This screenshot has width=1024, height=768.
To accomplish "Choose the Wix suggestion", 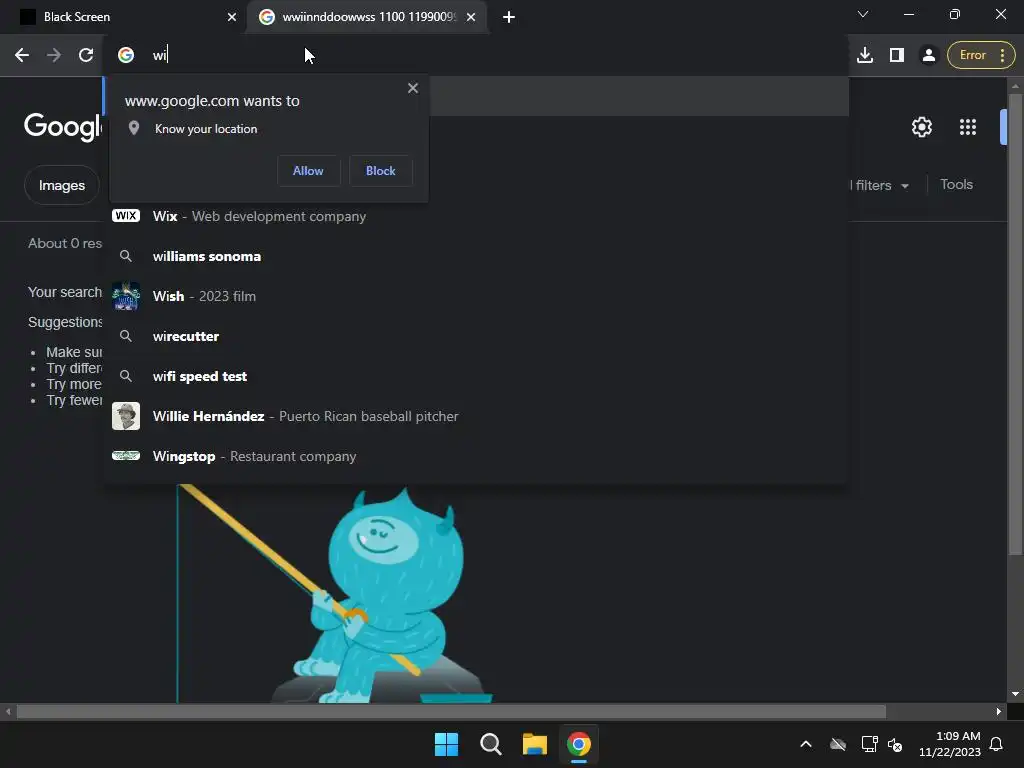I will coord(475,216).
